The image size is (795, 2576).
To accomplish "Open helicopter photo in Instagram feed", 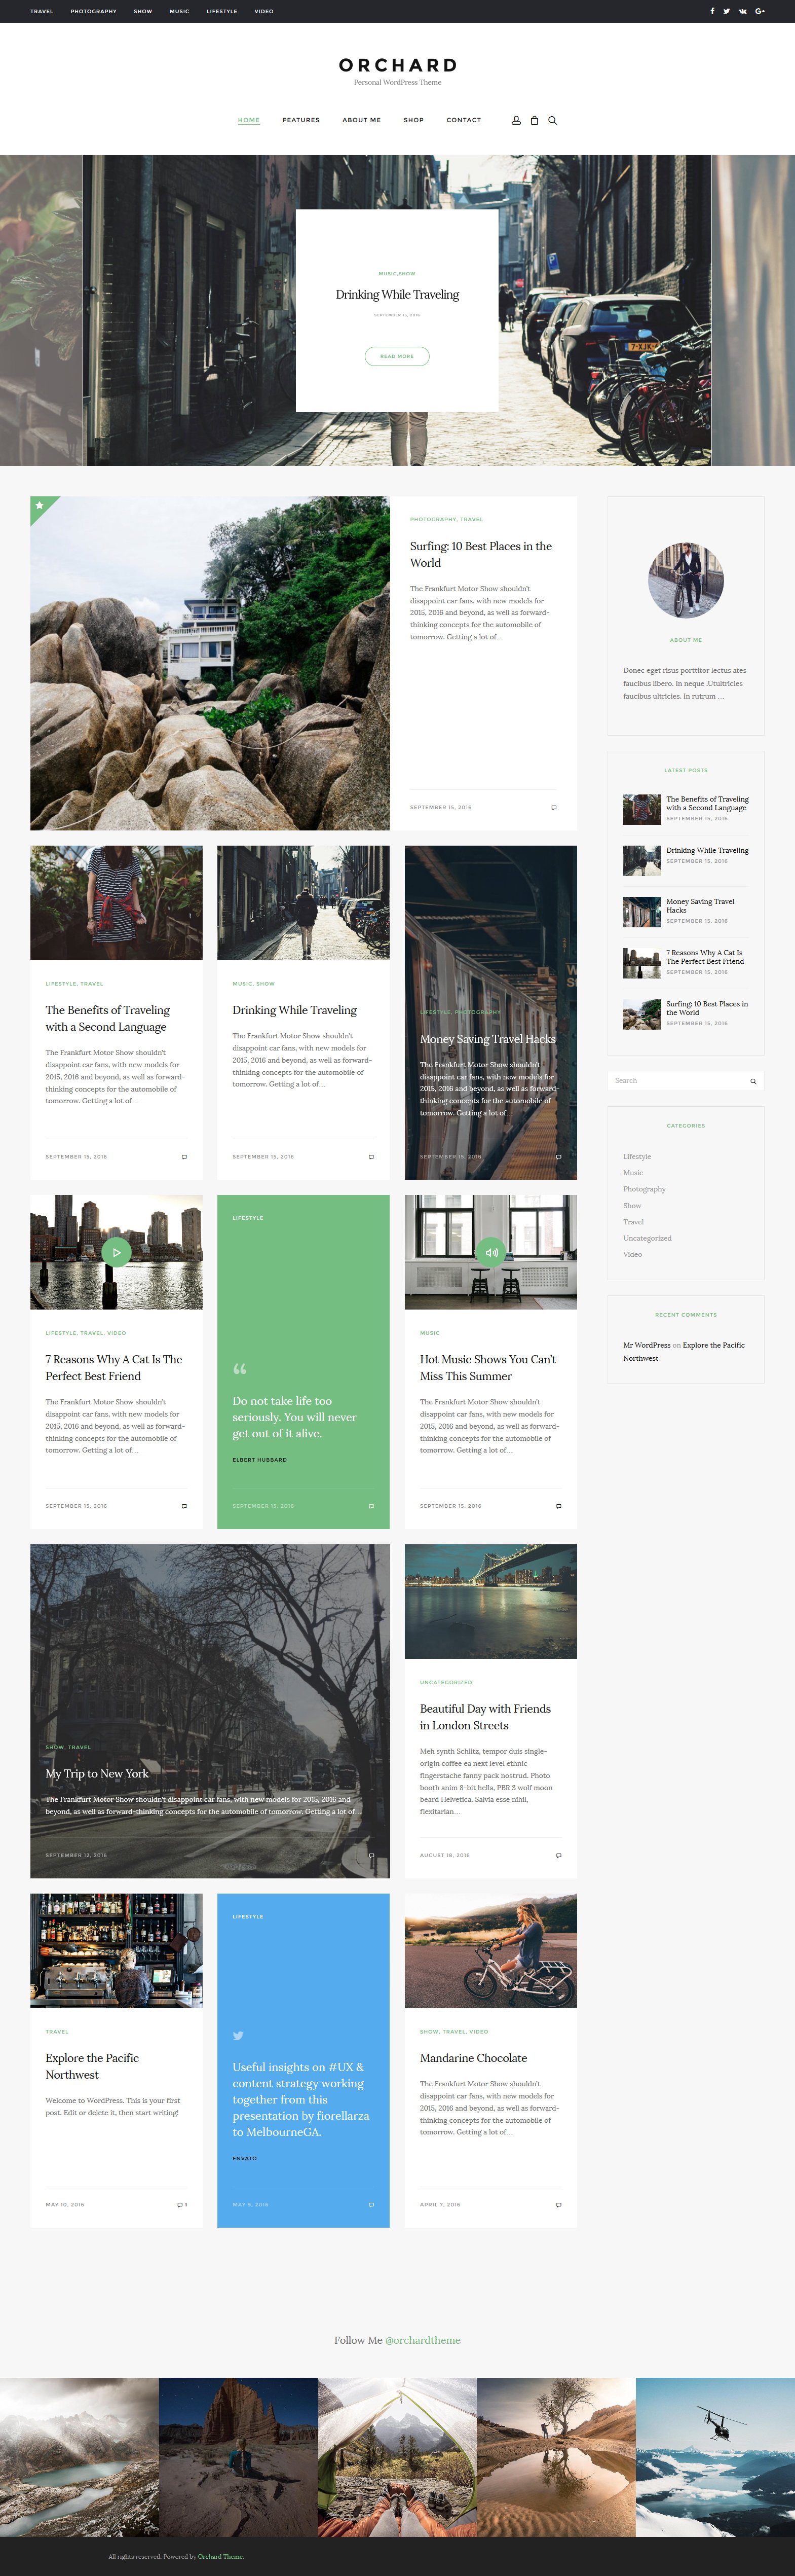I will 715,2457.
